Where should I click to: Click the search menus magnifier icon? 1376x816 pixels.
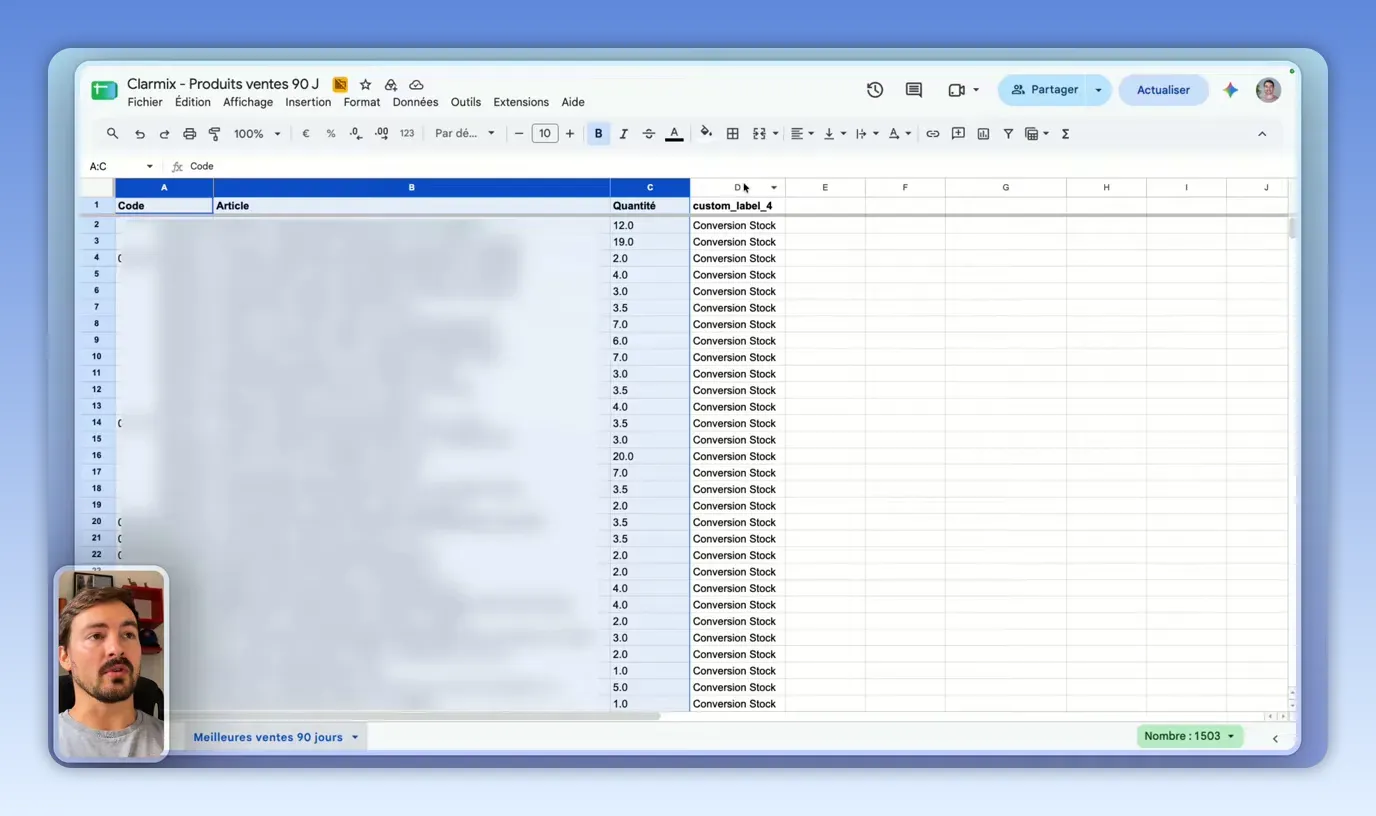click(112, 134)
